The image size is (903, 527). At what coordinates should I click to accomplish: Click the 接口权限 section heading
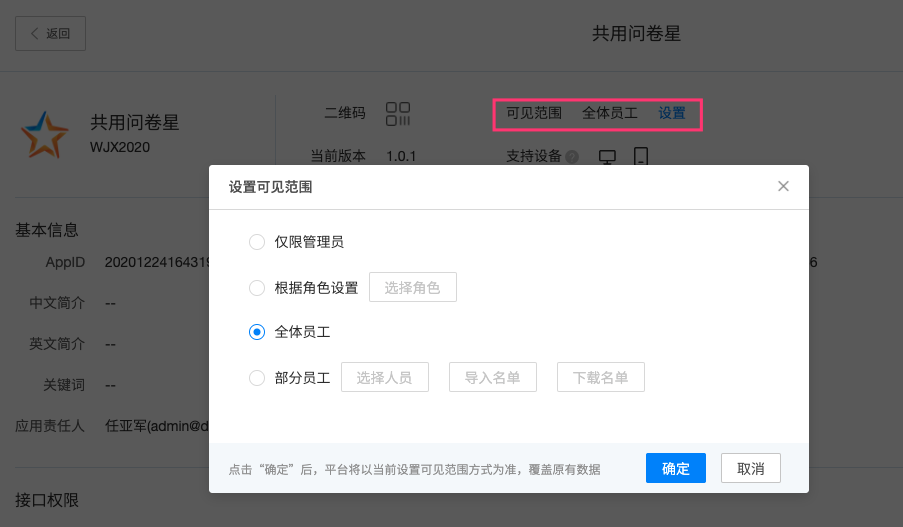pos(47,500)
